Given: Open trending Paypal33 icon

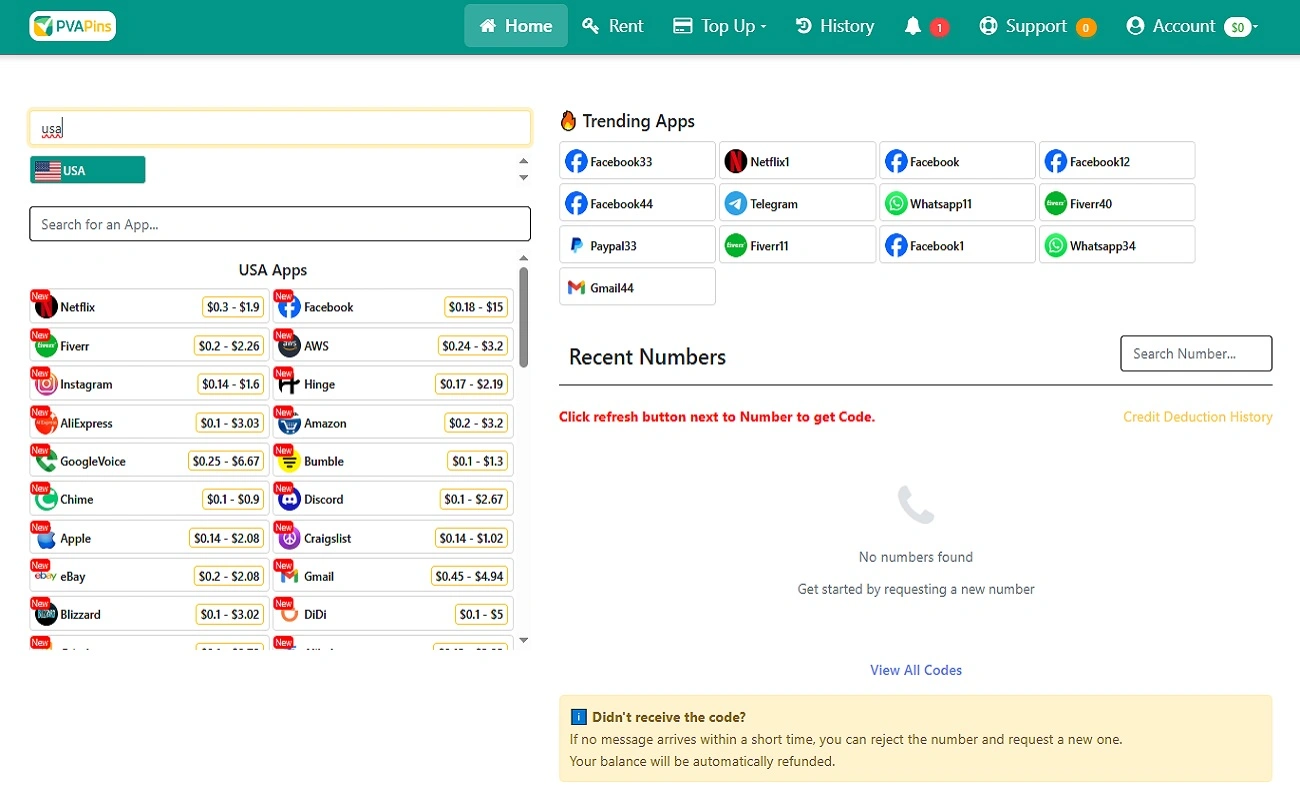Looking at the screenshot, I should (x=576, y=246).
